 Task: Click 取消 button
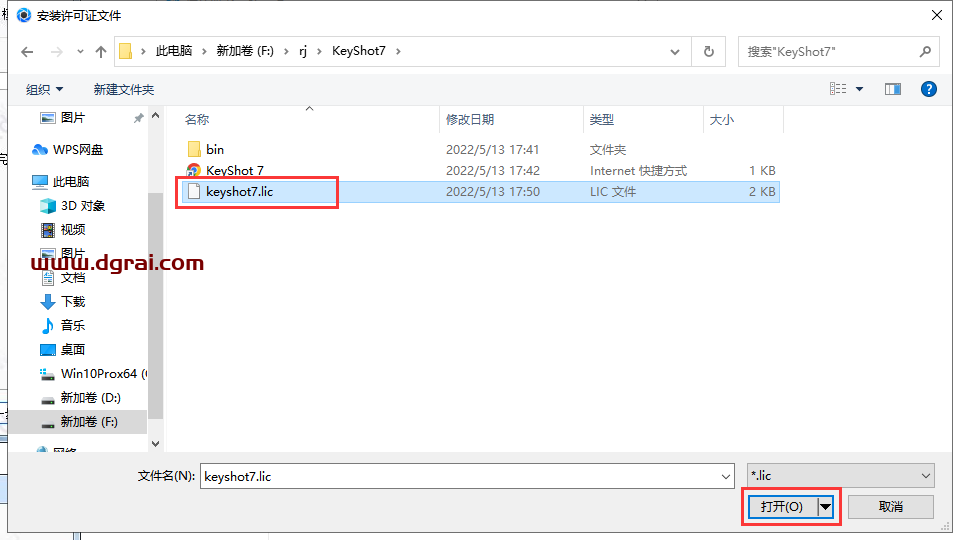coord(891,506)
